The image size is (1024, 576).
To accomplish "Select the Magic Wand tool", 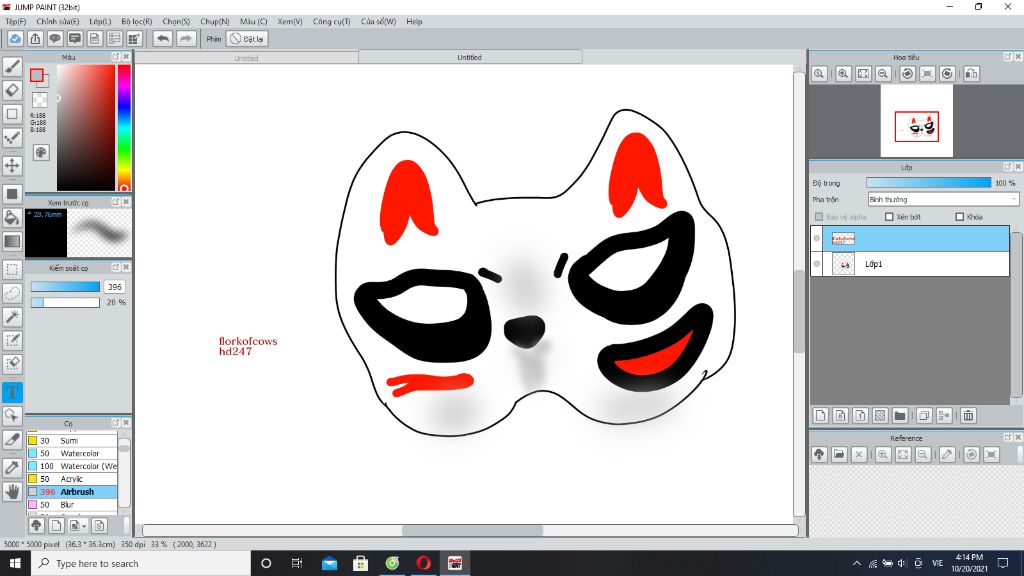I will pos(12,317).
